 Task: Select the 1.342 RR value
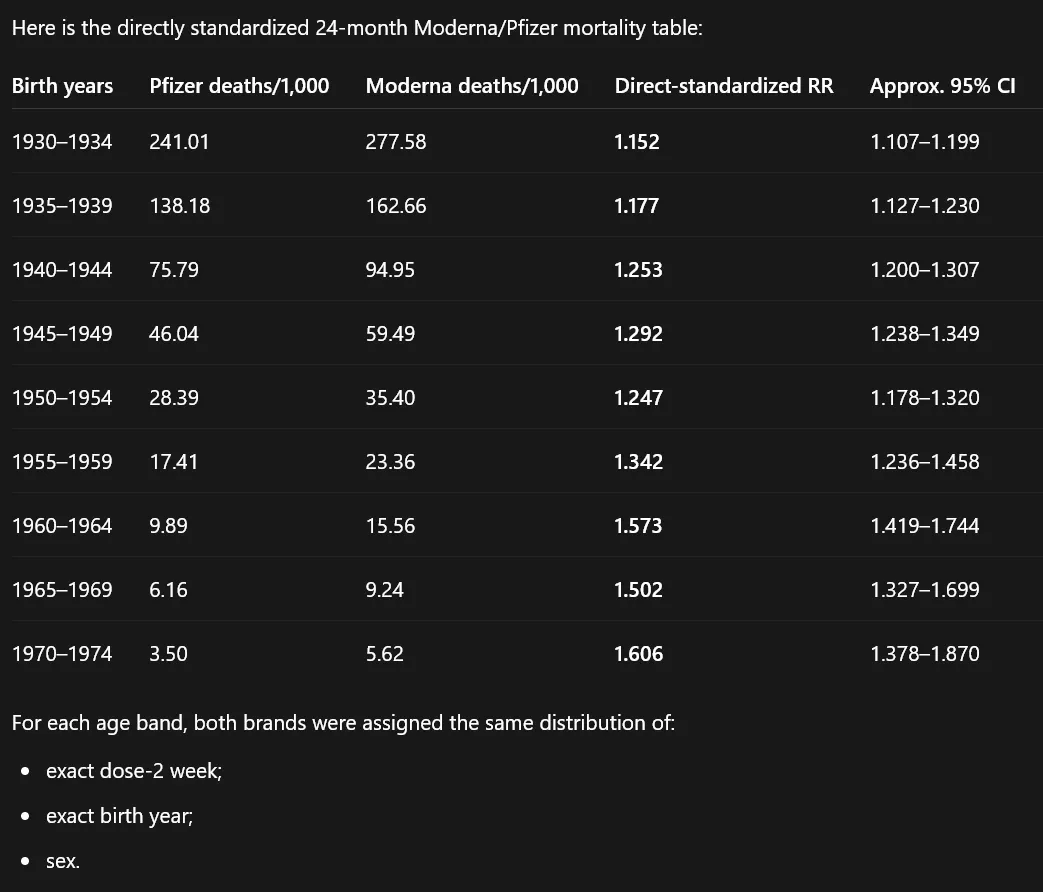[x=638, y=462]
